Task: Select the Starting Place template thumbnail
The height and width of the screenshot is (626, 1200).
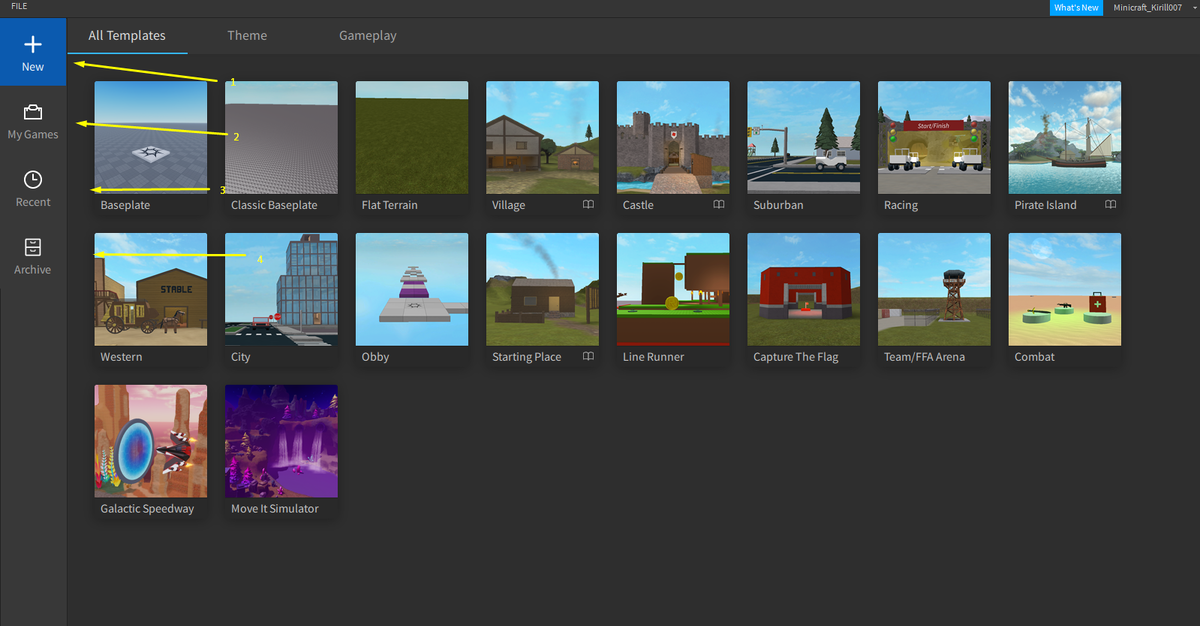Action: [542, 289]
